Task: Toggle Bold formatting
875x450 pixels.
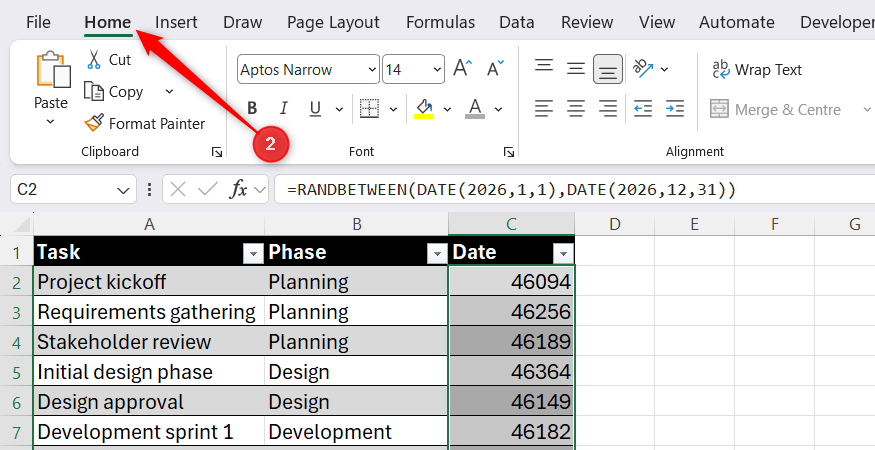Action: (252, 108)
